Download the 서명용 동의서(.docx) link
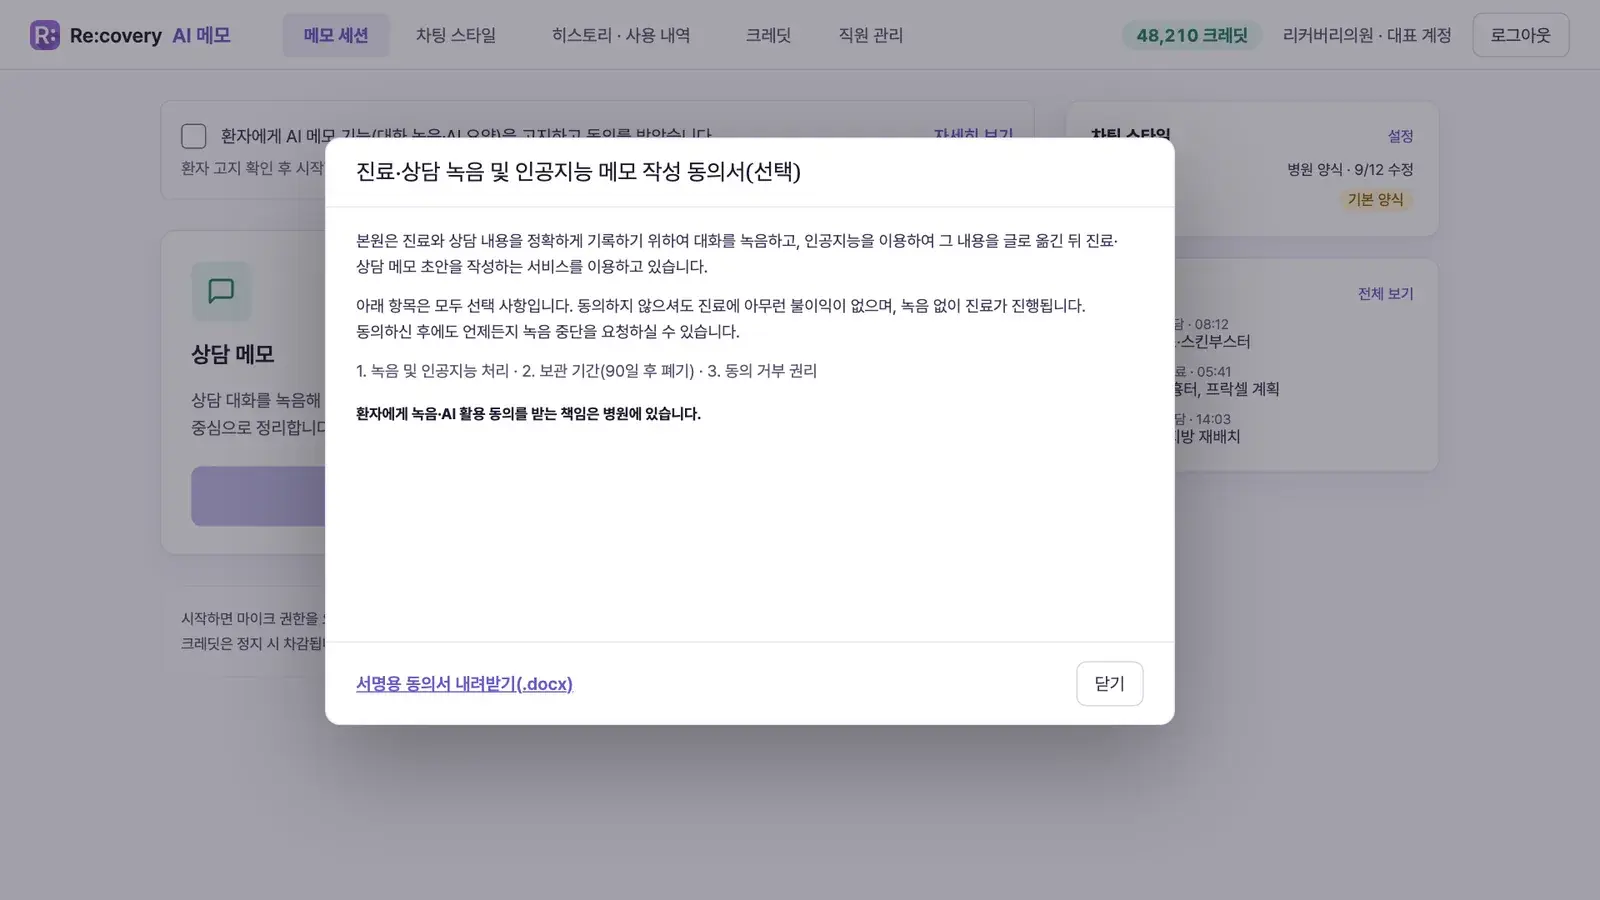Screen dimensions: 1600x900 (464, 684)
